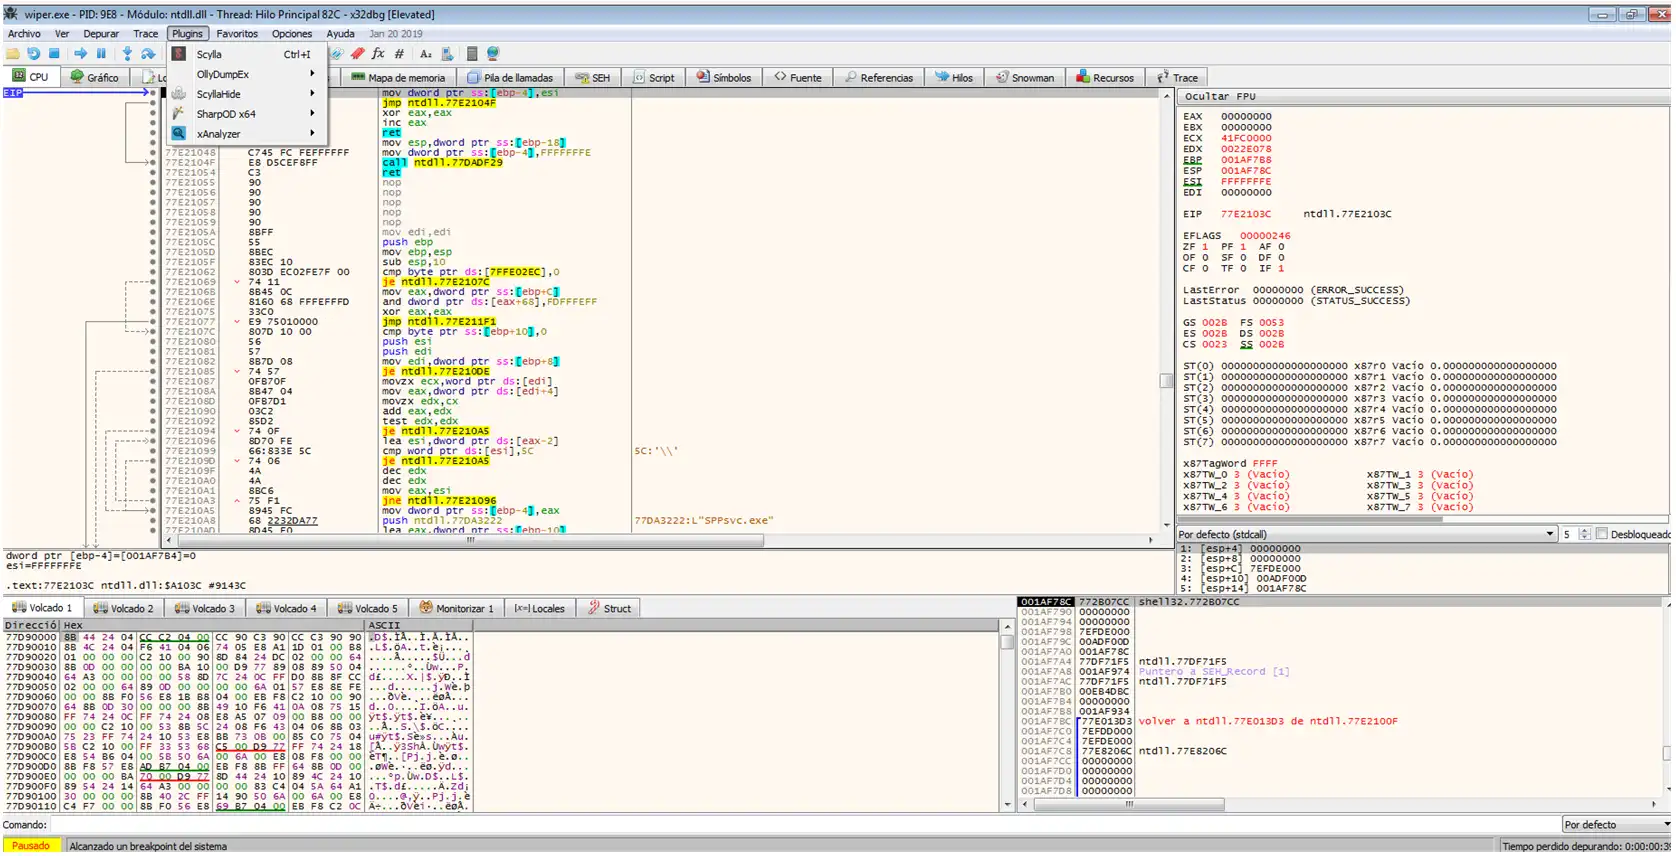This screenshot has height=856, width=1676.
Task: Stop the debugging session
Action: 55,54
